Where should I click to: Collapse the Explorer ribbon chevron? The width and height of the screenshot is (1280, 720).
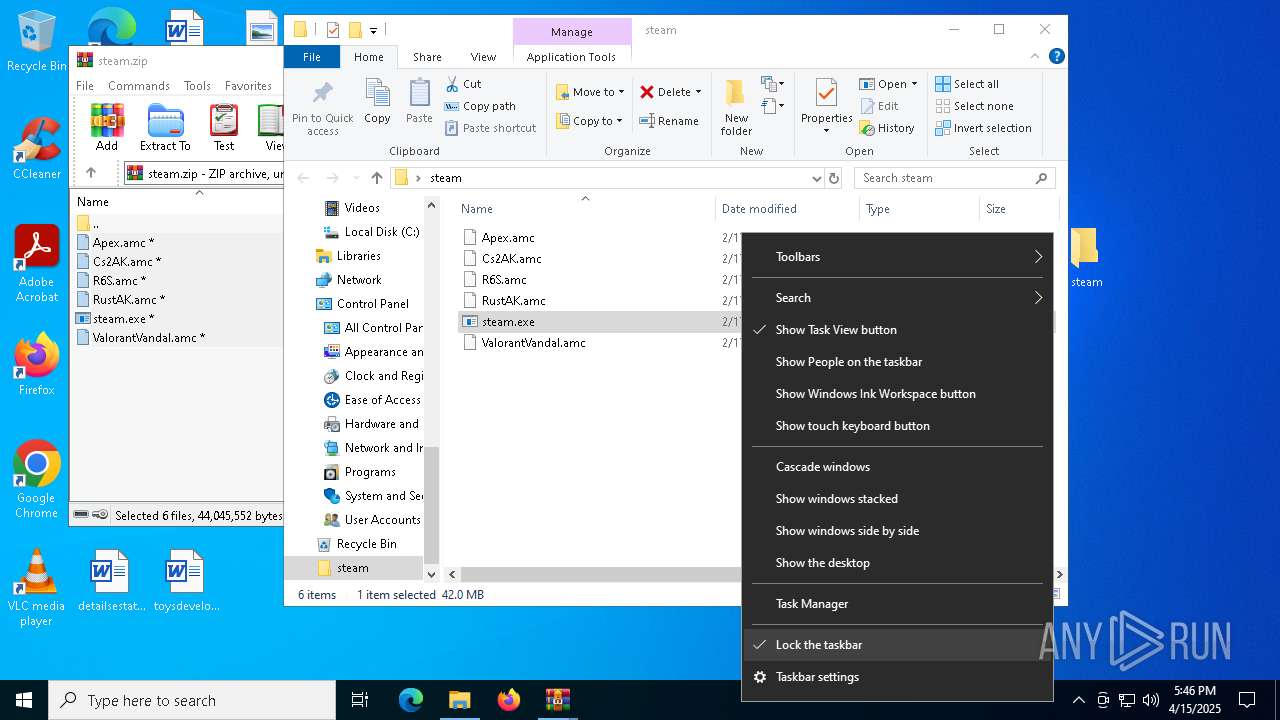tap(1035, 57)
